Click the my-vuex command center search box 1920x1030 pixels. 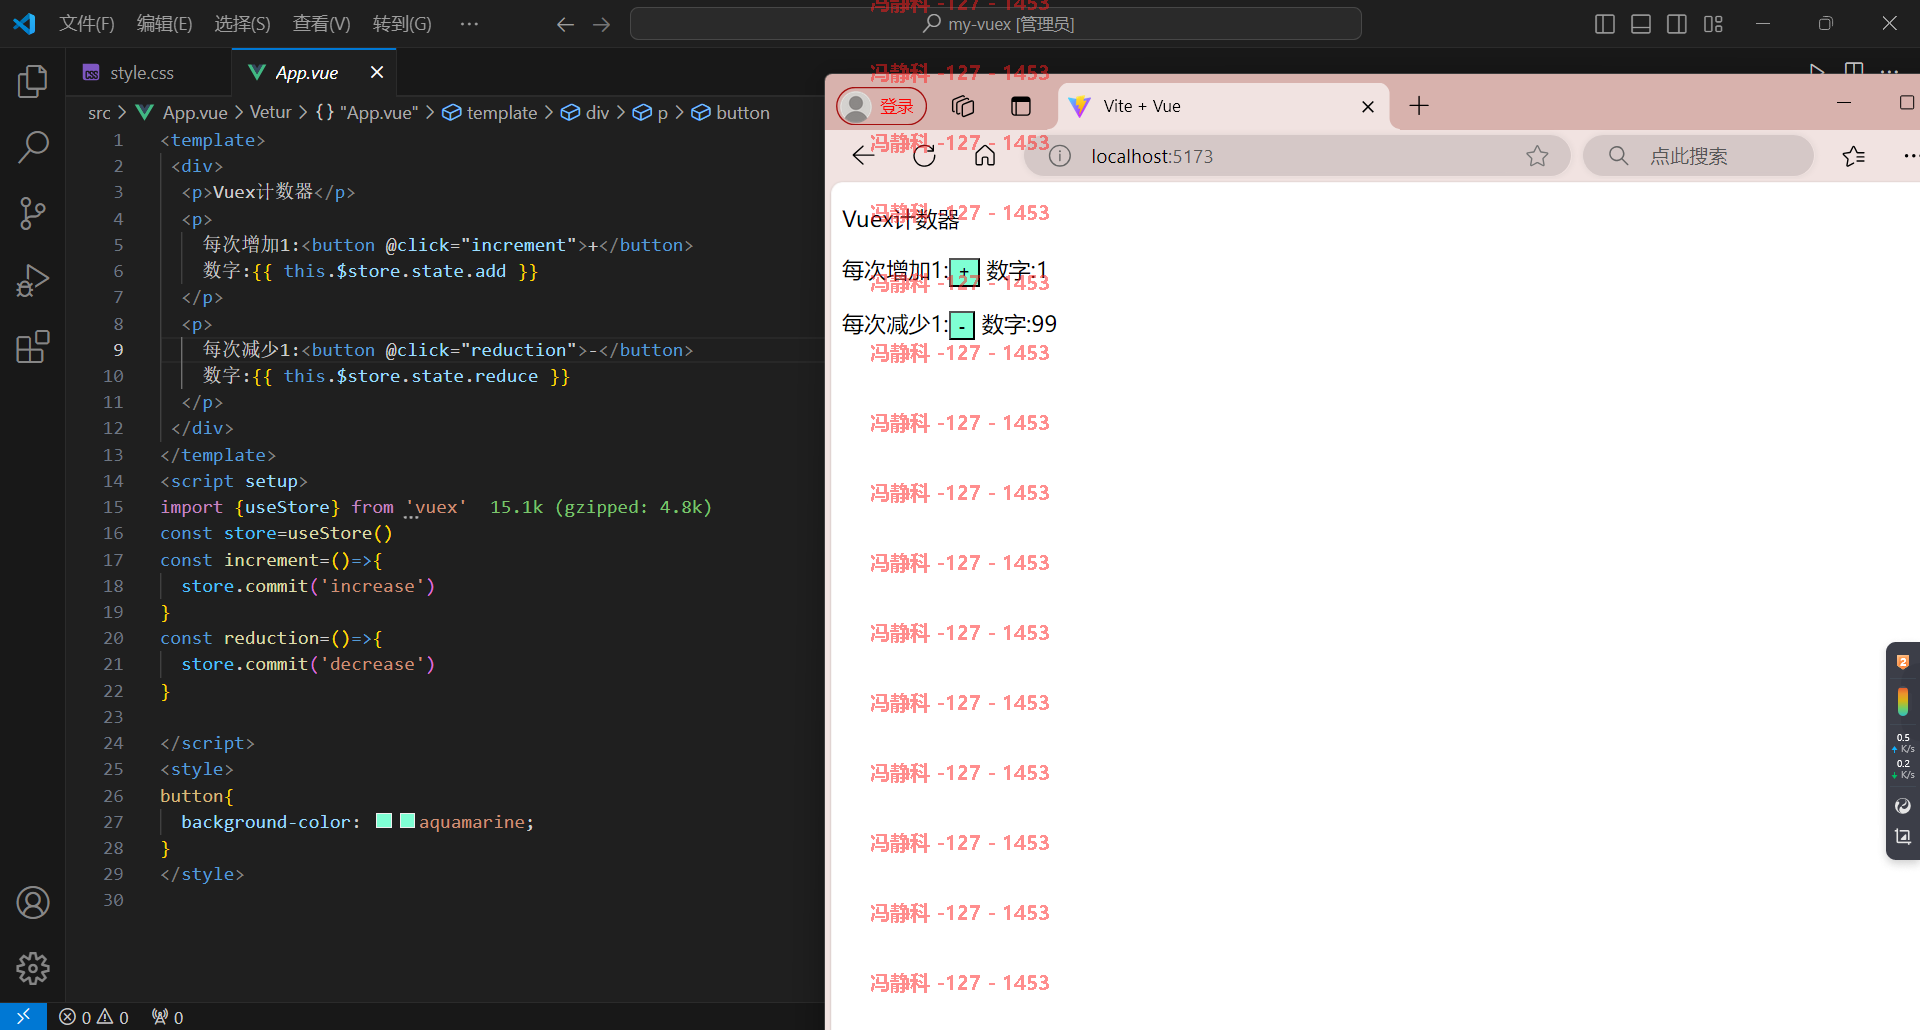[x=995, y=24]
